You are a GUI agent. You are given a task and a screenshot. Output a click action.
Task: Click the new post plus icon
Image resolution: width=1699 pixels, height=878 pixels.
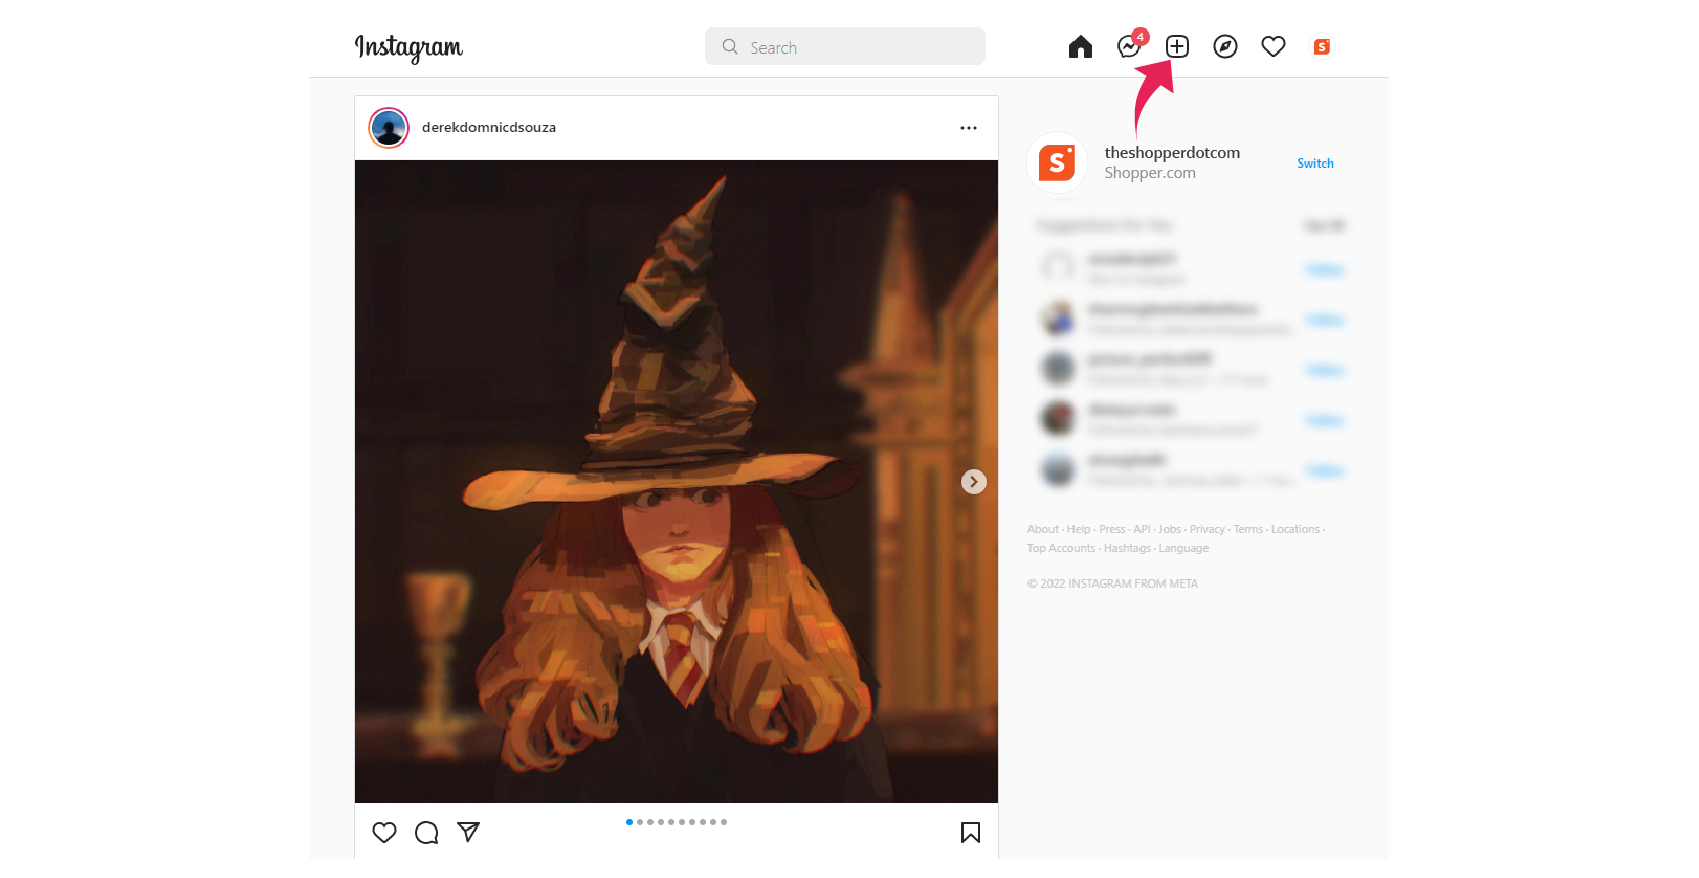click(x=1177, y=47)
